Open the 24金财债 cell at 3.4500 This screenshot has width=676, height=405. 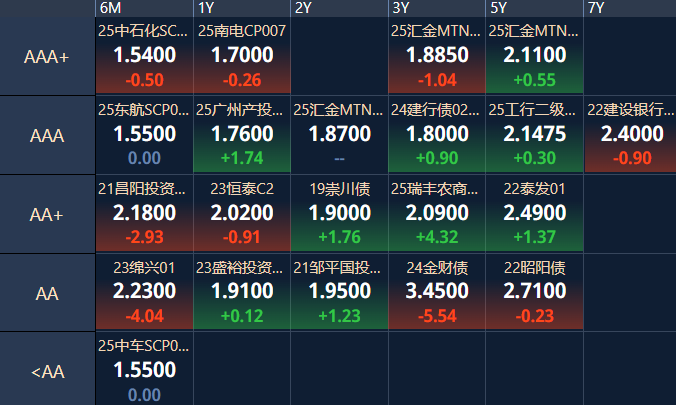coord(437,292)
